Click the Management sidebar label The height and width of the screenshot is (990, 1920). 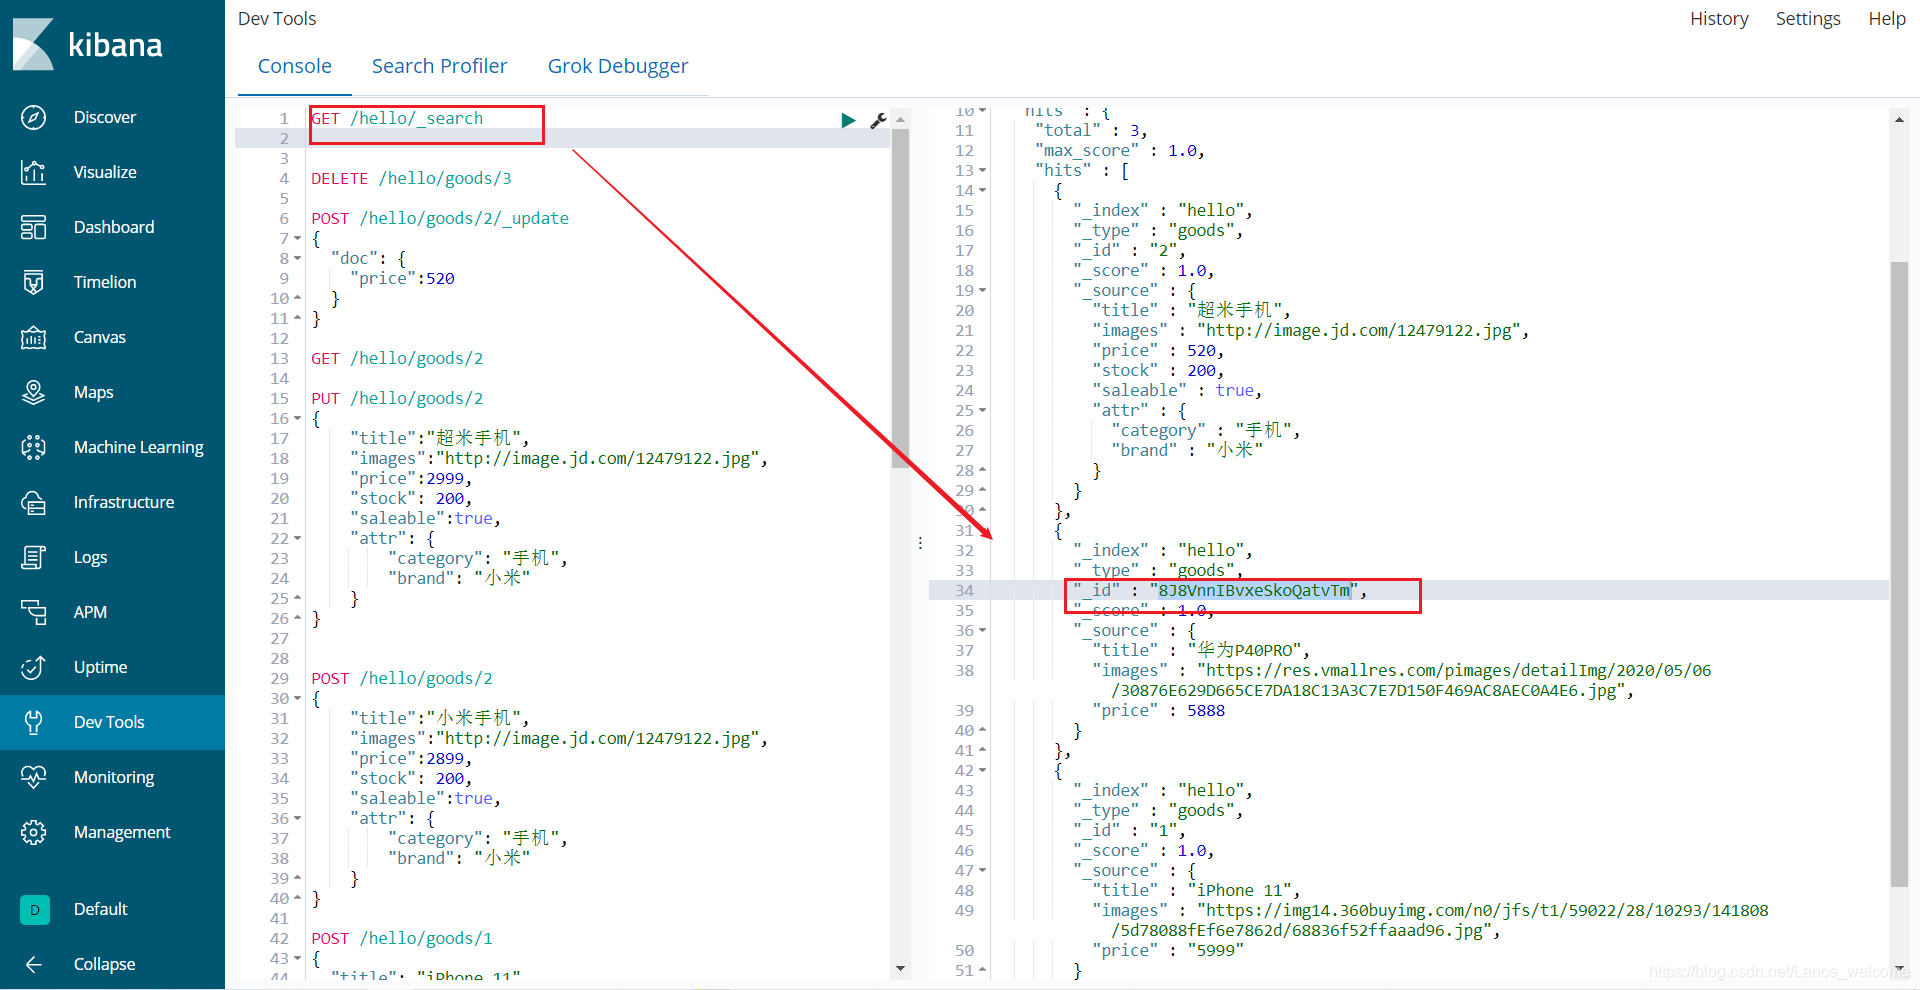pyautogui.click(x=122, y=832)
